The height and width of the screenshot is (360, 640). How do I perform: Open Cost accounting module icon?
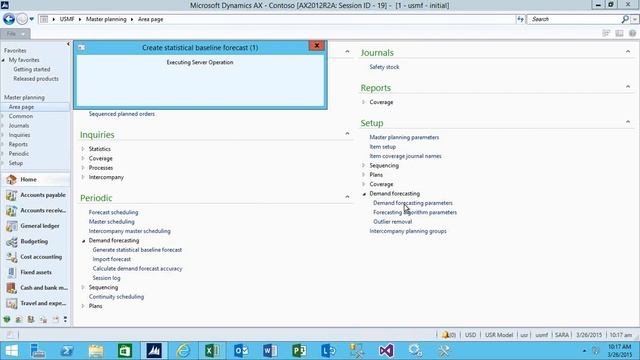[x=11, y=257]
